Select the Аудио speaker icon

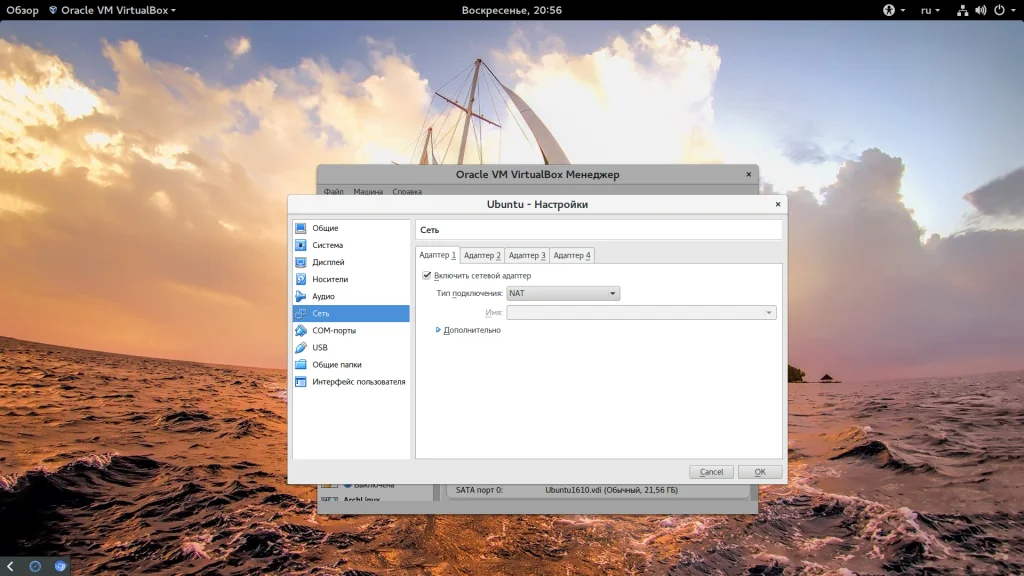click(x=300, y=296)
